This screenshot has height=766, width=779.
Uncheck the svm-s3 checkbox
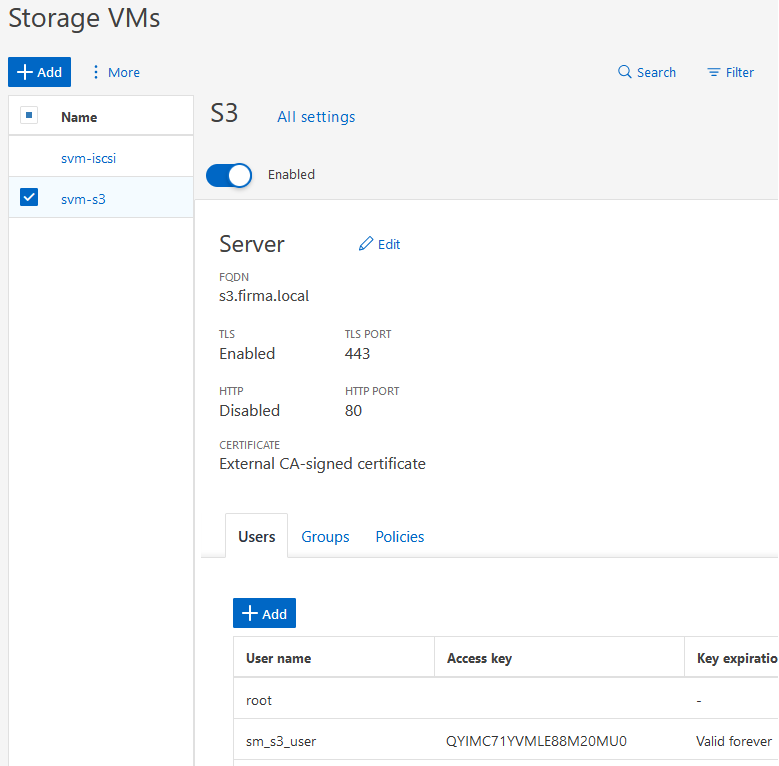29,197
